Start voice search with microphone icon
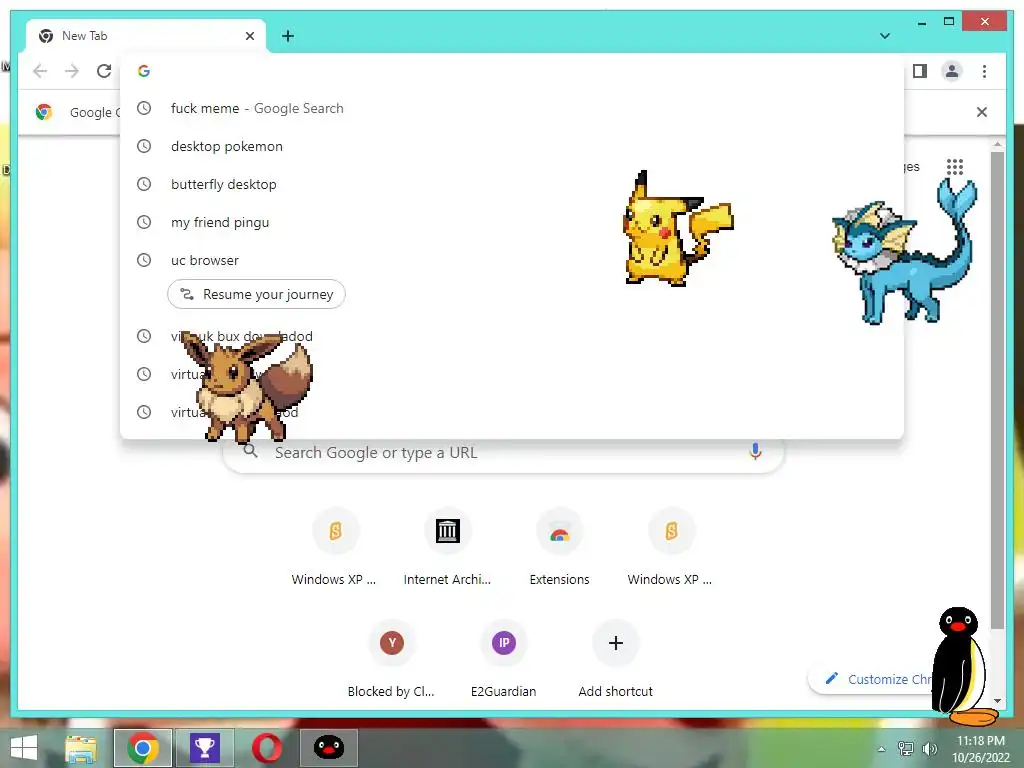This screenshot has width=1024, height=768. [x=755, y=451]
